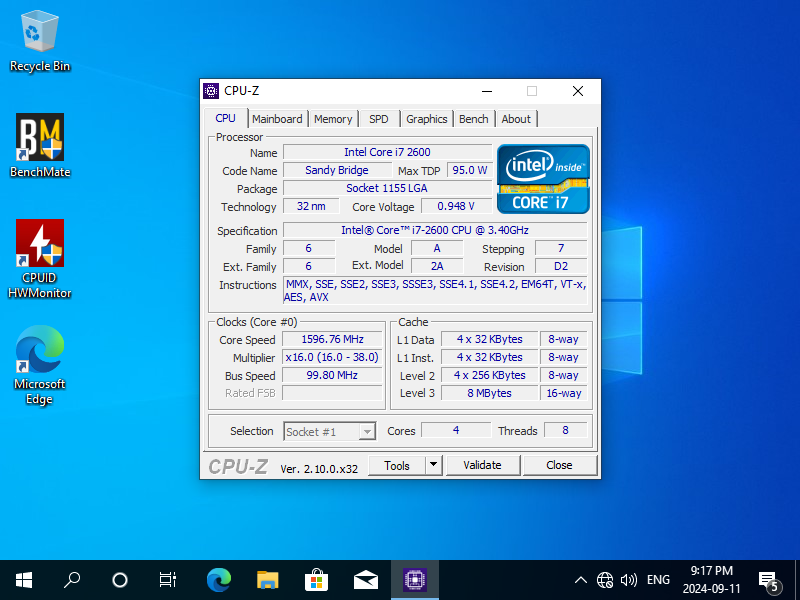Switch to the Bench tab

473,119
